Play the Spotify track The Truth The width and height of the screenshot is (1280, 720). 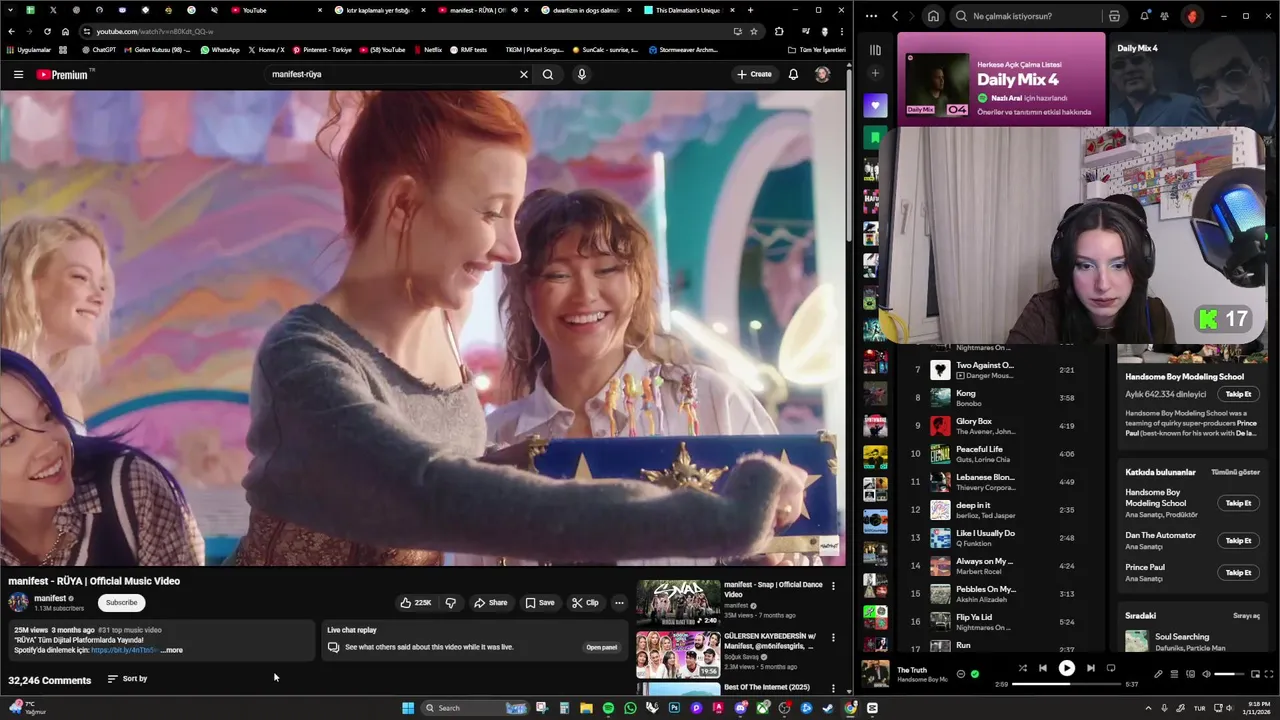pos(1066,668)
